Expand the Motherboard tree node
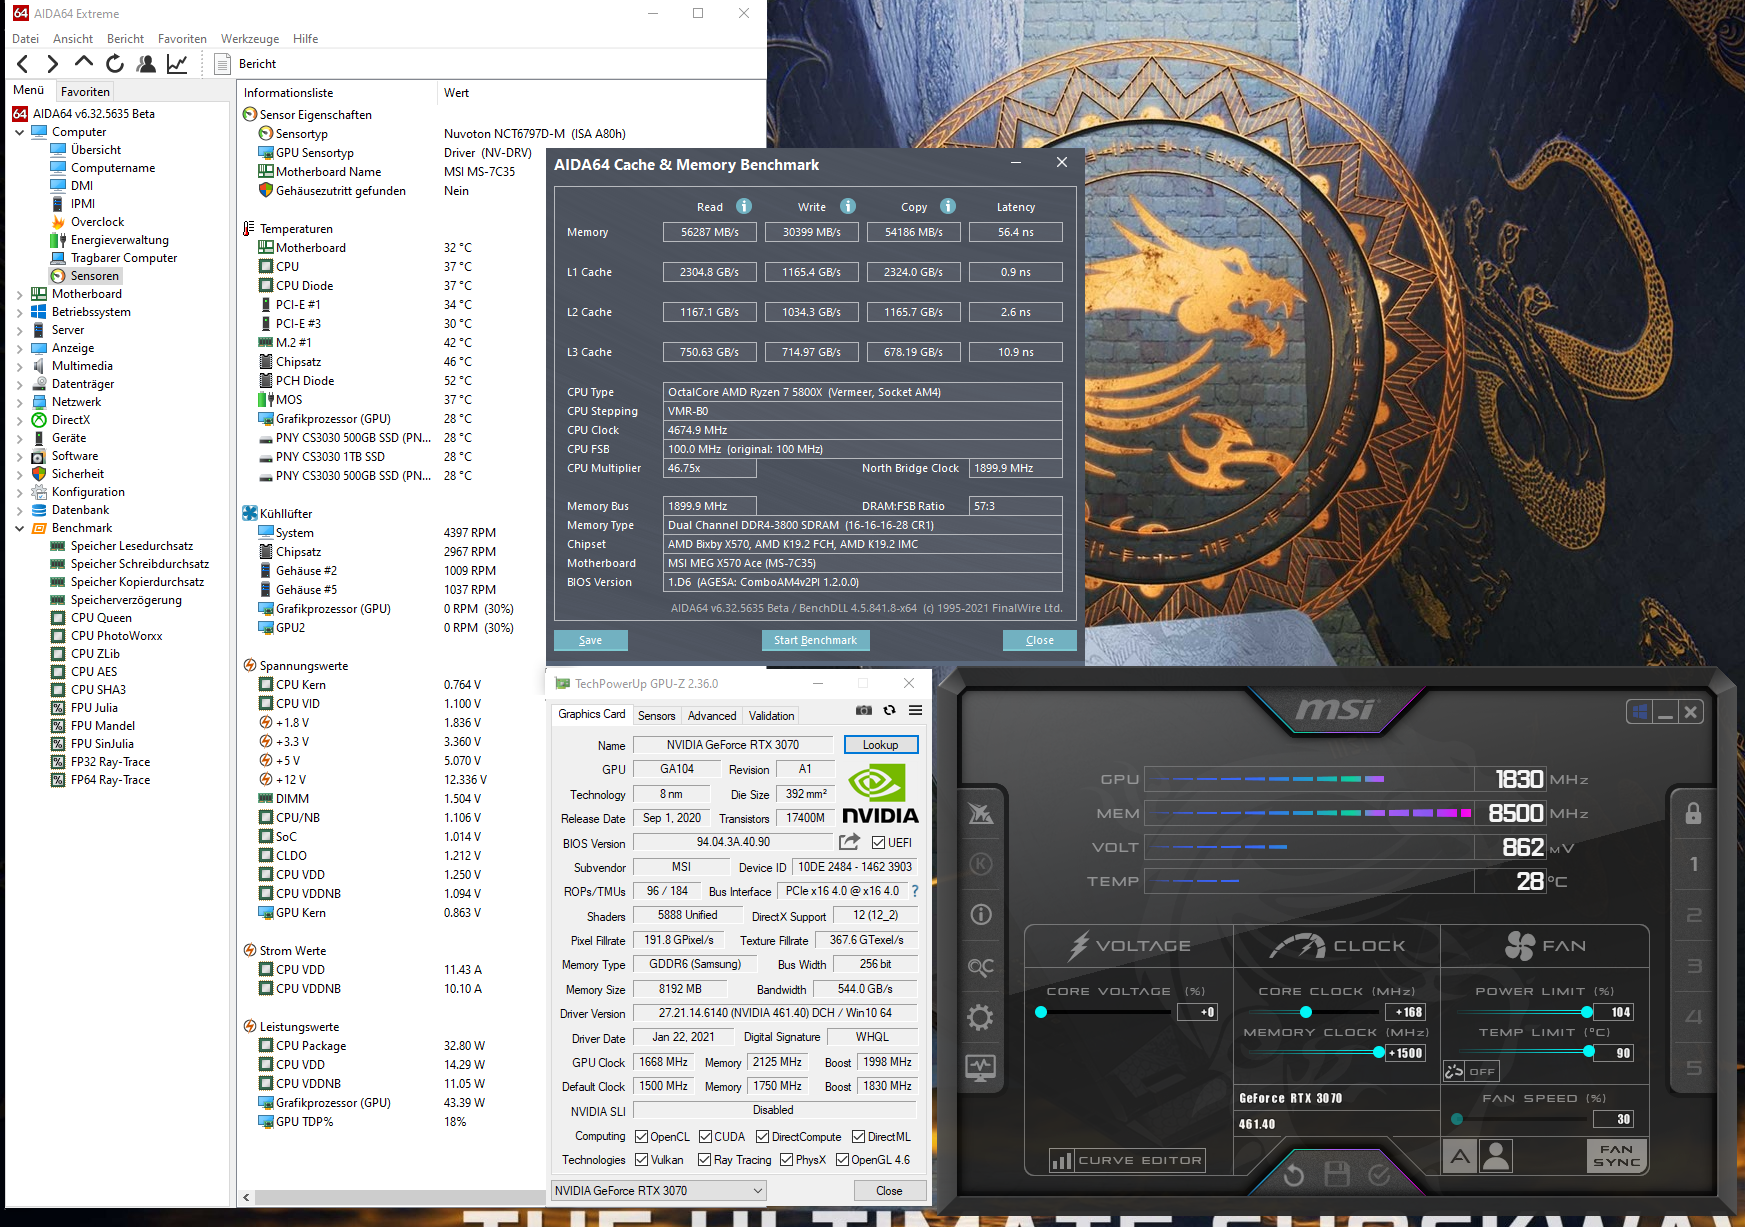The width and height of the screenshot is (1745, 1227). tap(19, 294)
